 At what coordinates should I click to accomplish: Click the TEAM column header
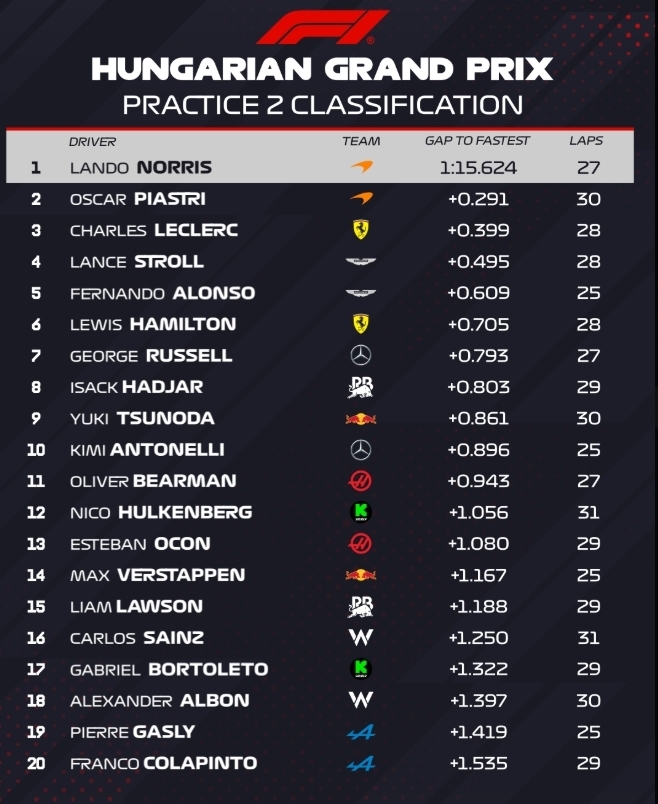click(x=361, y=142)
